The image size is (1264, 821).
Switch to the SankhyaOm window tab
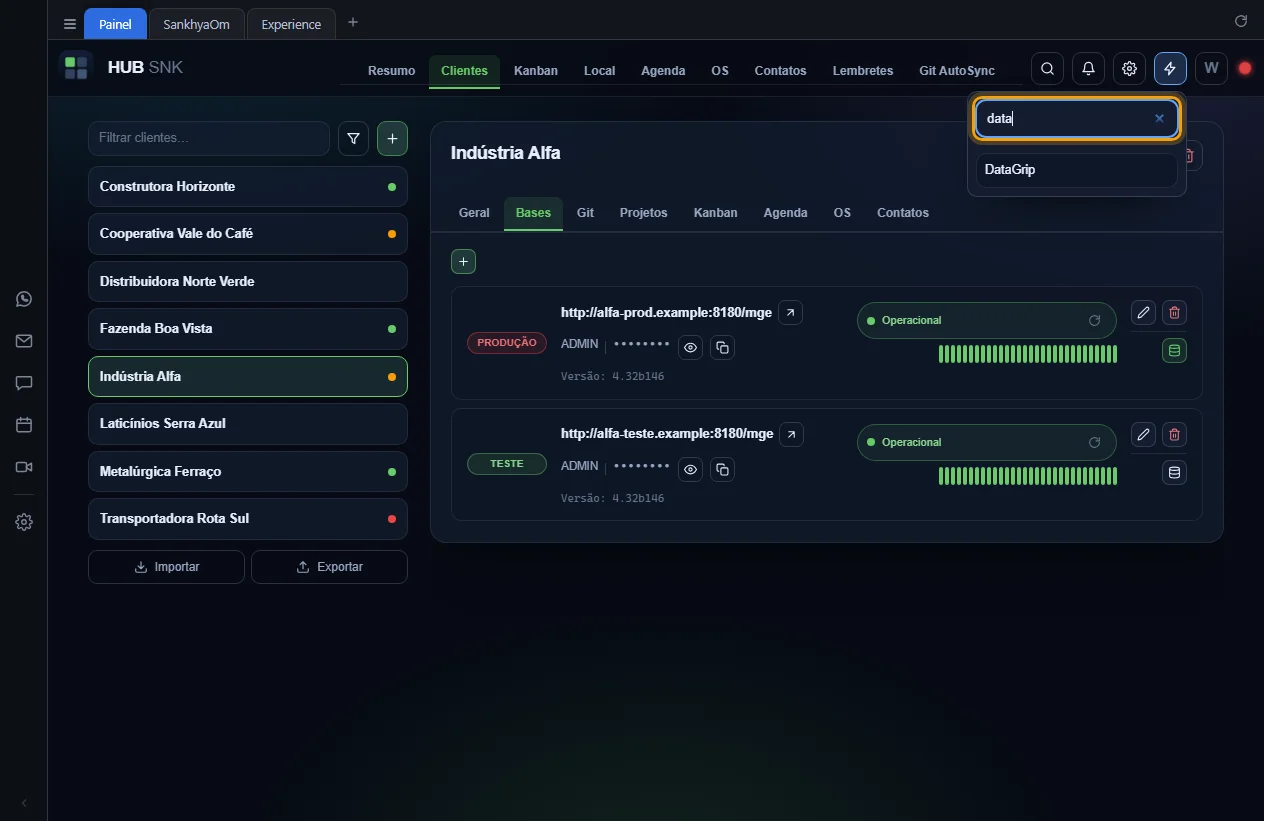click(x=196, y=24)
